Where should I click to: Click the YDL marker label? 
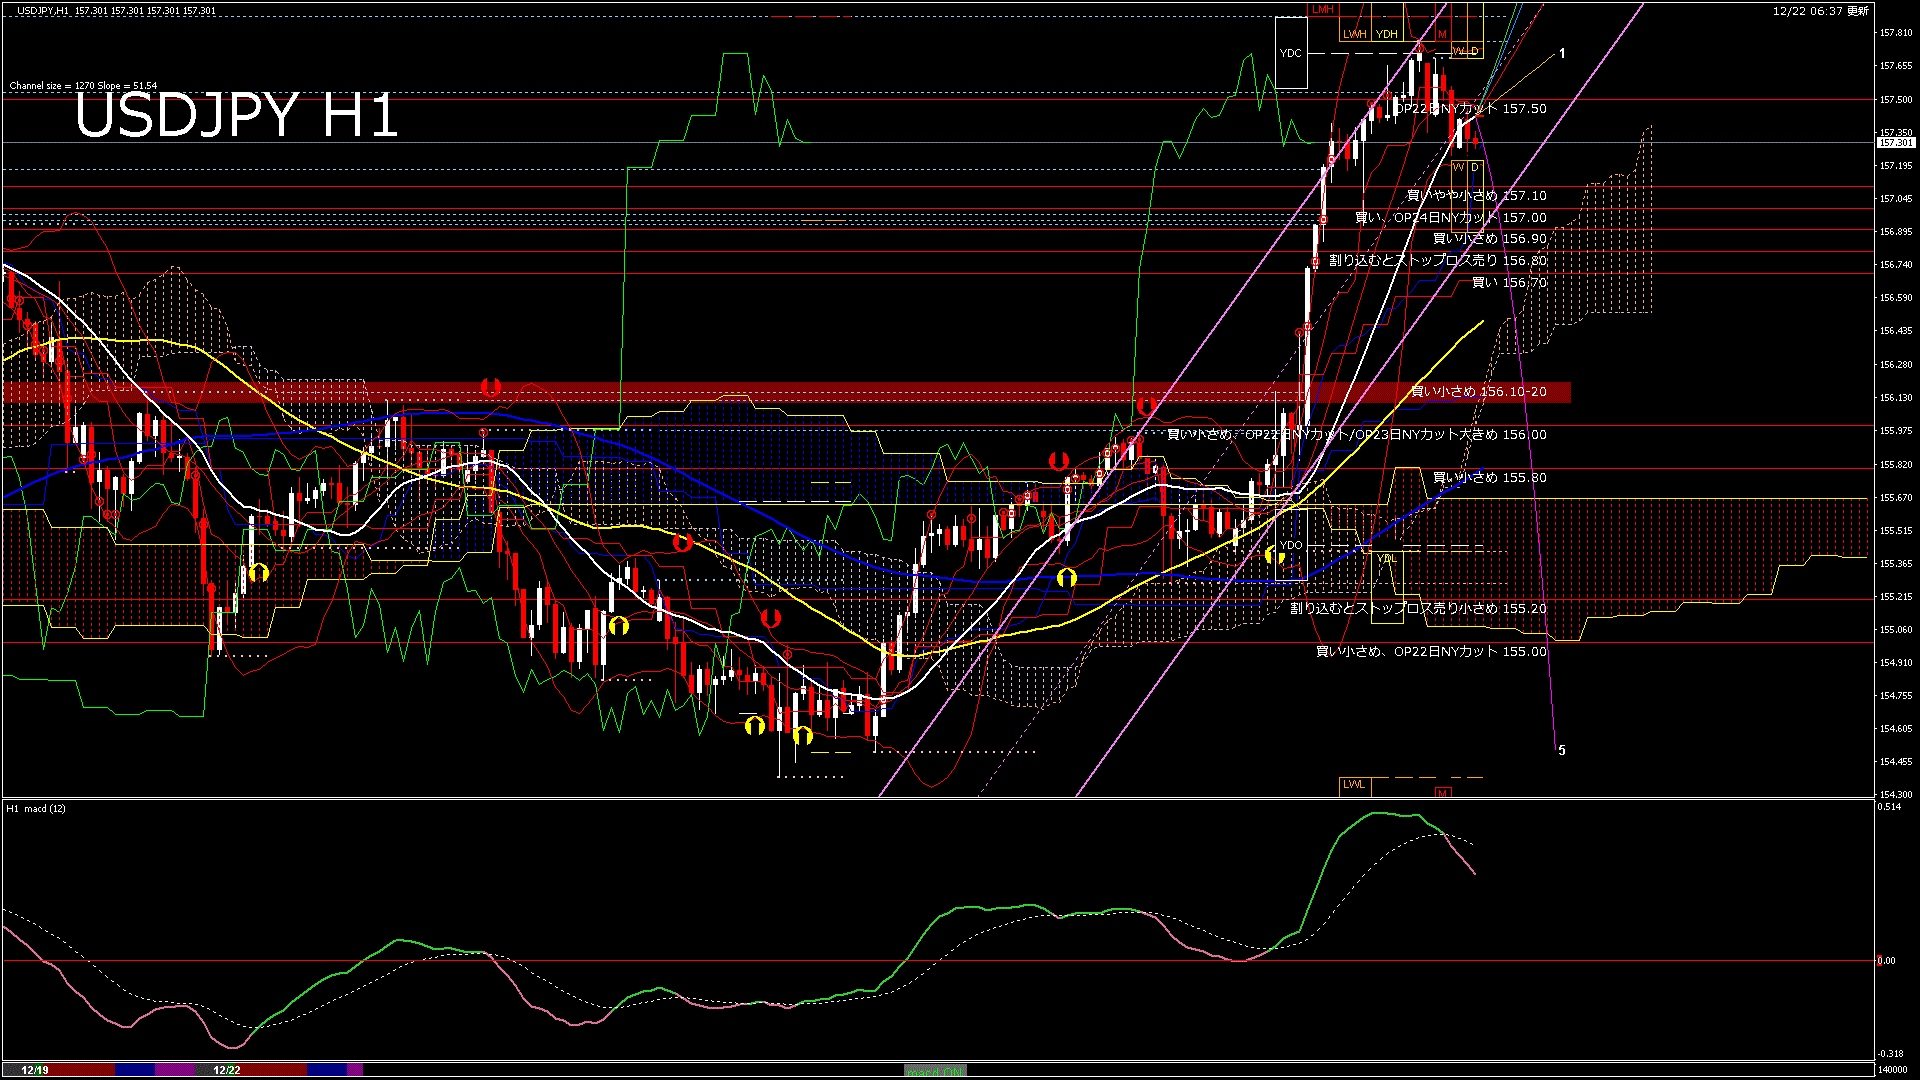pyautogui.click(x=1387, y=558)
